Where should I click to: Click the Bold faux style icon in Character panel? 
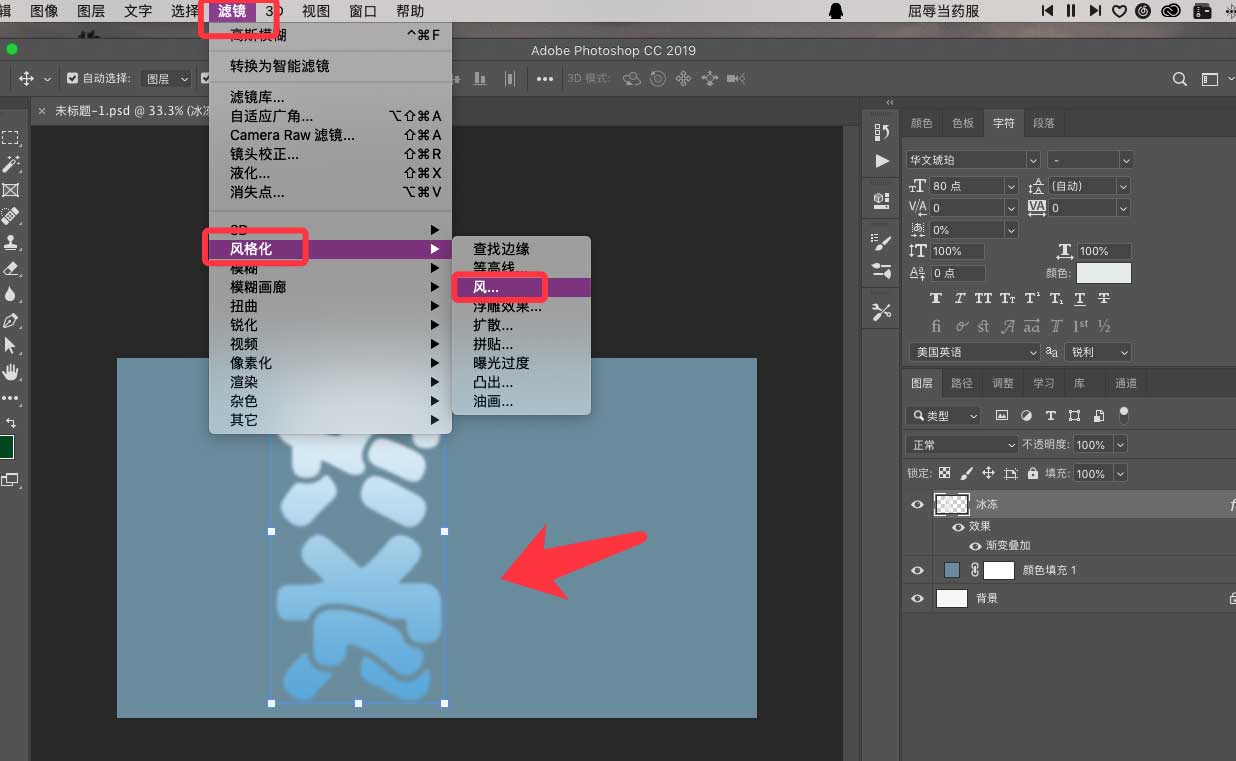(x=936, y=297)
